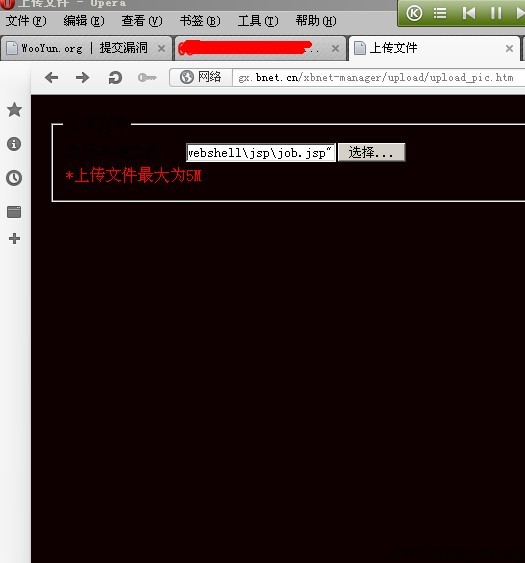The height and width of the screenshot is (563, 525).
Task: Click the 网络 label in address badge
Action: tap(210, 77)
